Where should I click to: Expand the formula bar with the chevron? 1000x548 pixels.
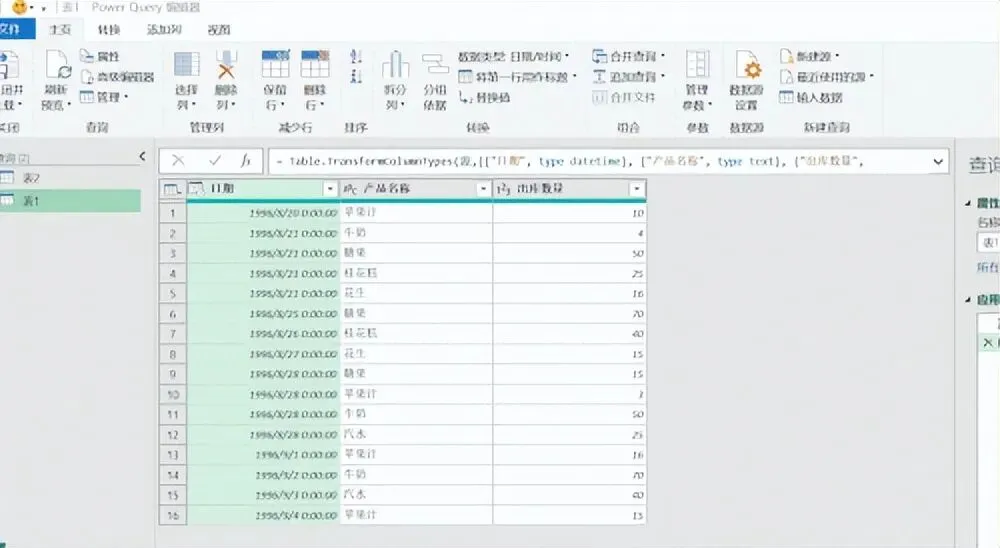coord(938,161)
